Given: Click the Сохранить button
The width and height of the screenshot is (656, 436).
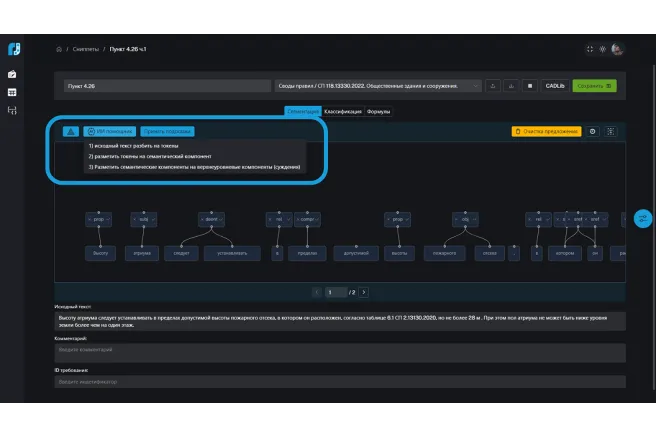Looking at the screenshot, I should [594, 86].
